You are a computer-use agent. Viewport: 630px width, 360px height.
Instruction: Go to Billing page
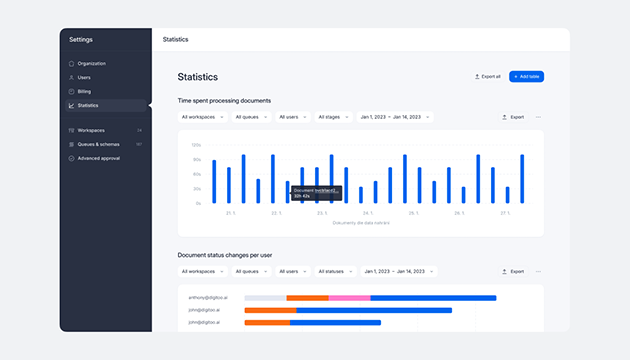pos(105,92)
